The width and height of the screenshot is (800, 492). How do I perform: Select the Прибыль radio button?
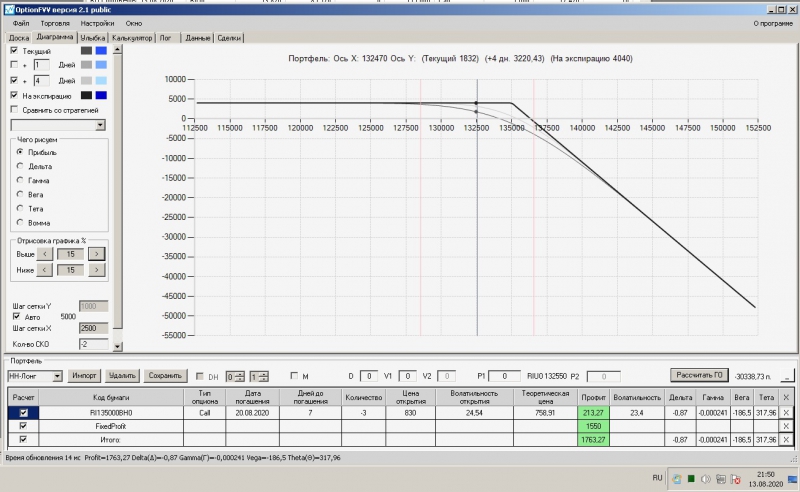pyautogui.click(x=20, y=152)
